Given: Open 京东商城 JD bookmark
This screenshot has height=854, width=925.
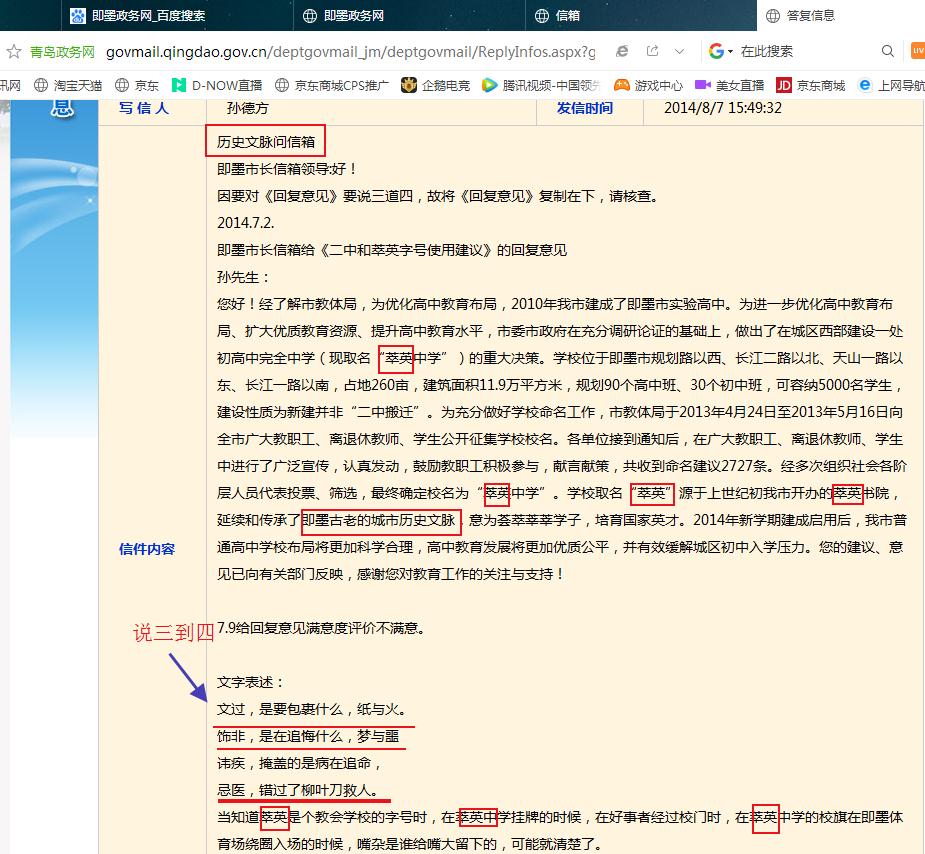Looking at the screenshot, I should click(811, 86).
